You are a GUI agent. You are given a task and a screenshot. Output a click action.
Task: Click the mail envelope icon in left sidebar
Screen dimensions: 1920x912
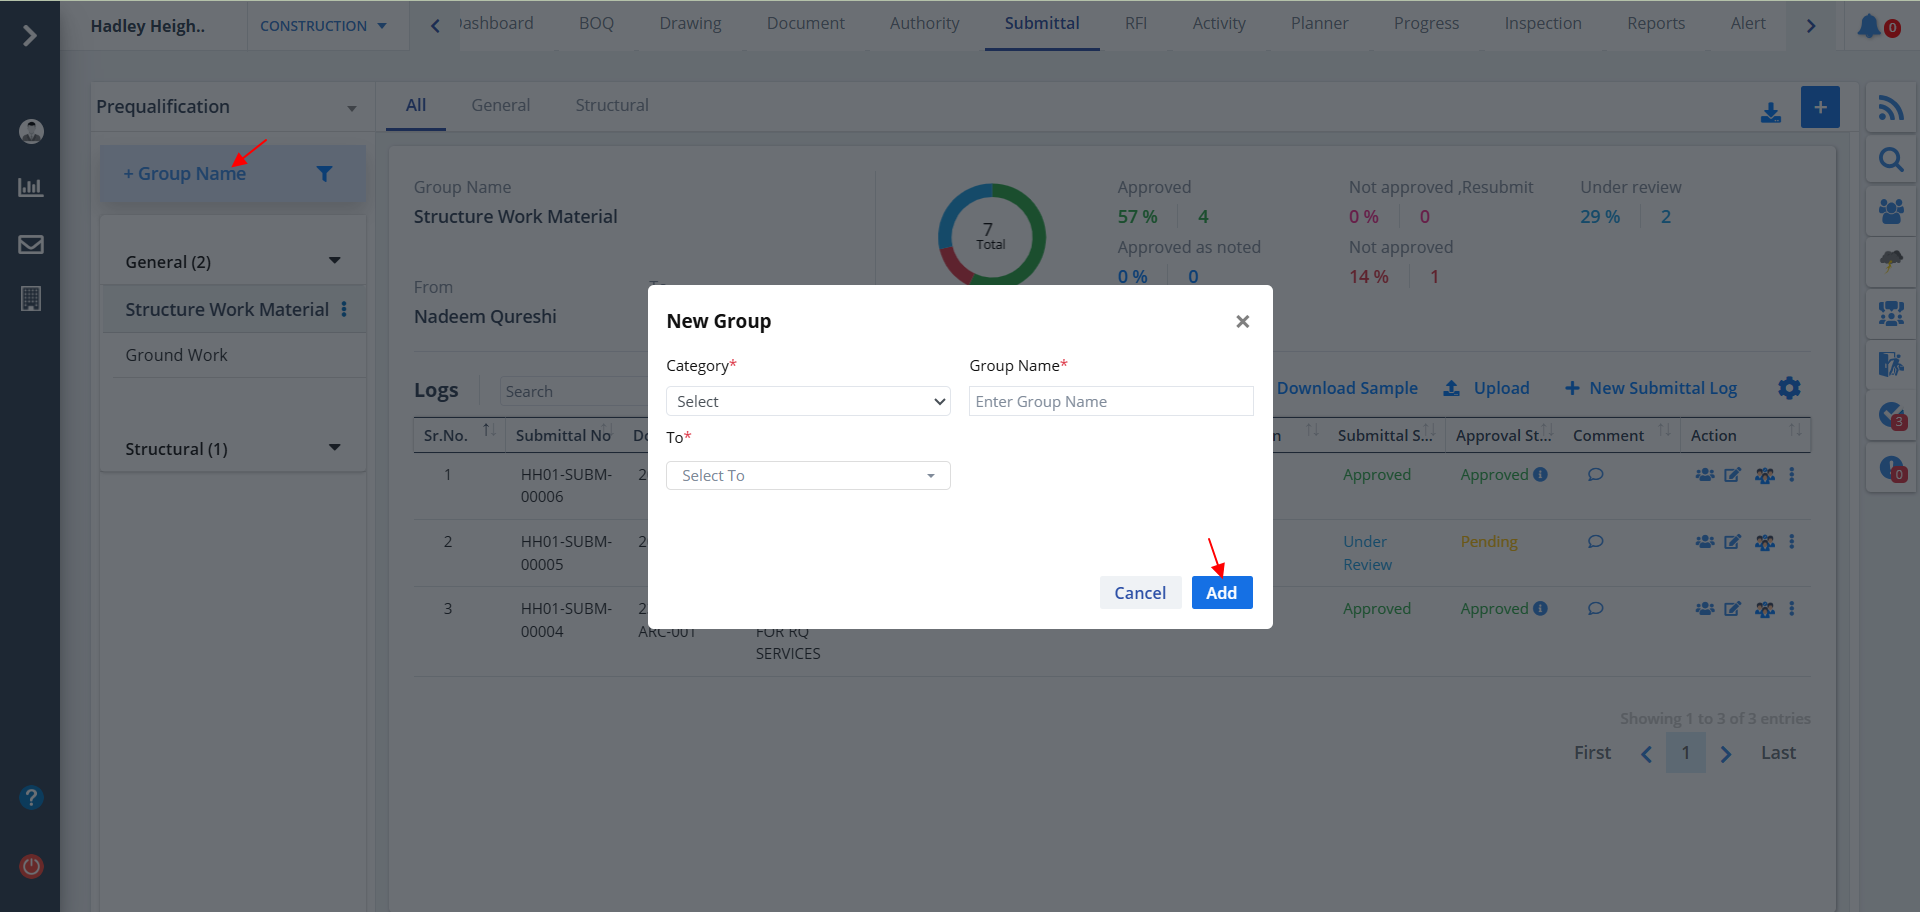coord(31,244)
